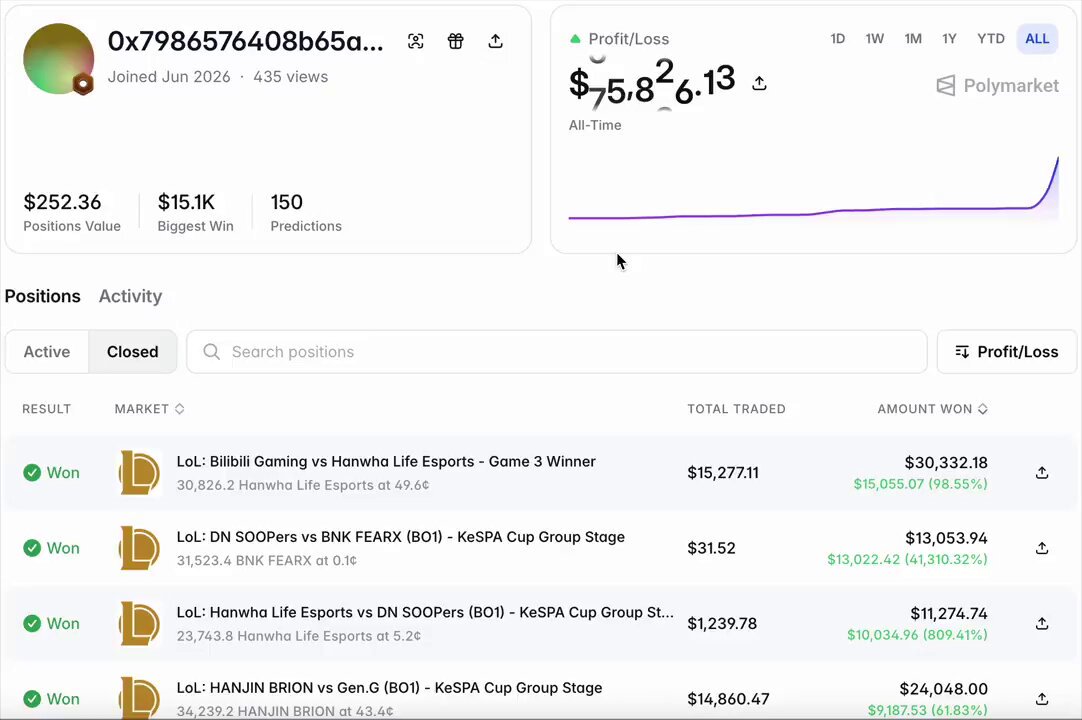Share the DN SOOPers vs BNK FEARX position
This screenshot has height=720, width=1082.
(x=1042, y=548)
